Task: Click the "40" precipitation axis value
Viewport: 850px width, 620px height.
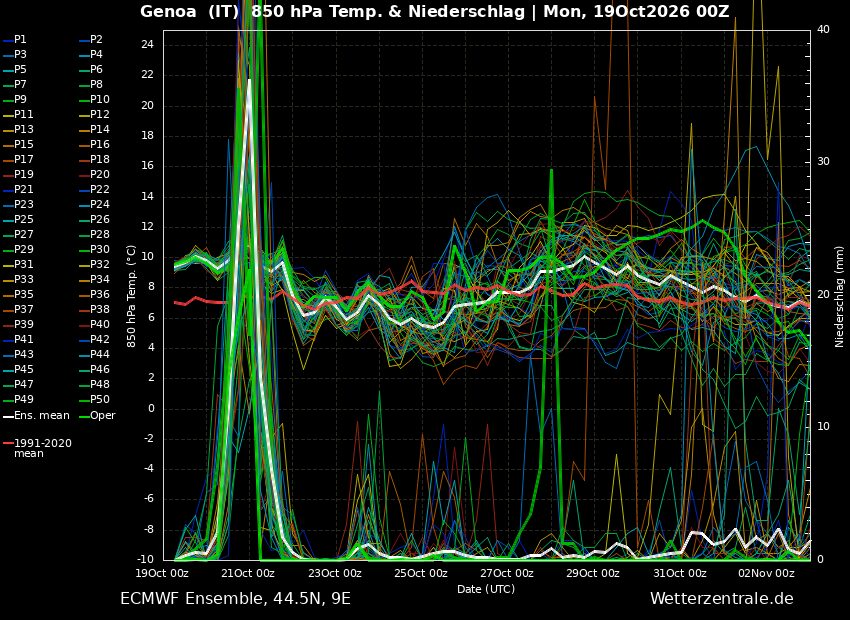Action: coord(823,29)
